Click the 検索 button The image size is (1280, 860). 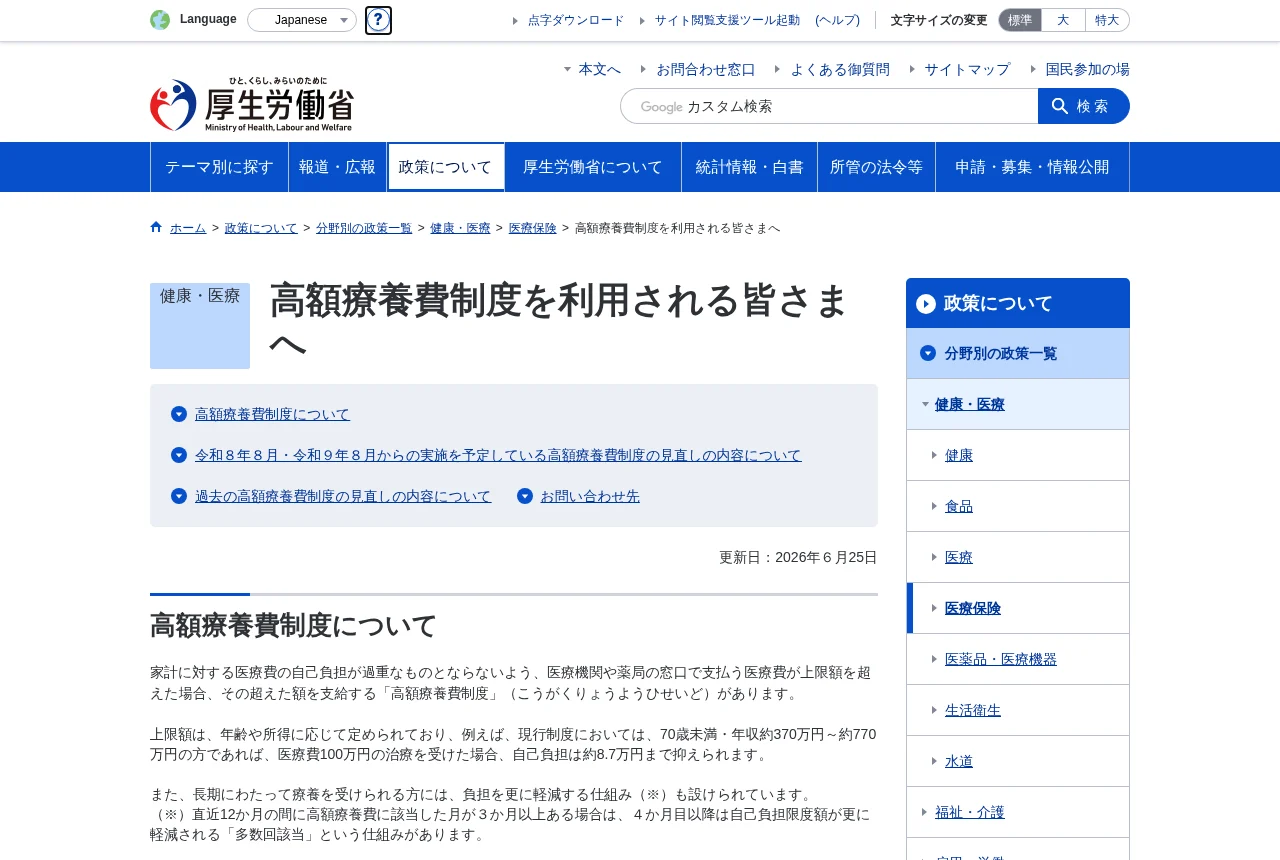[1084, 106]
